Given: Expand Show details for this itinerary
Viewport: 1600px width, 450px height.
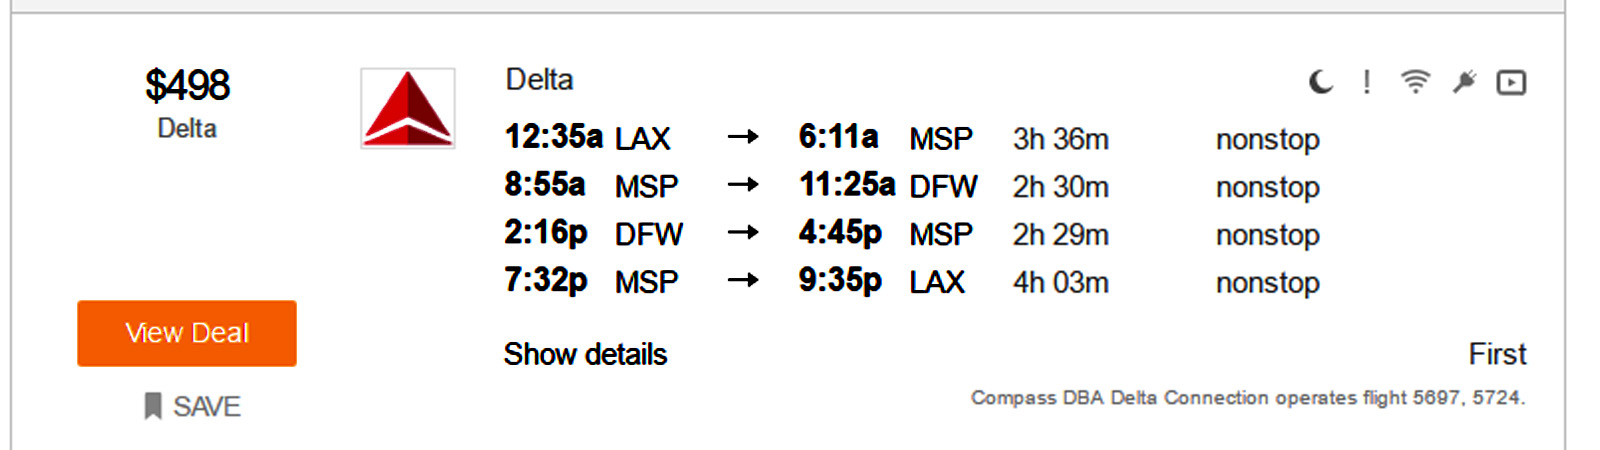Looking at the screenshot, I should click(585, 354).
